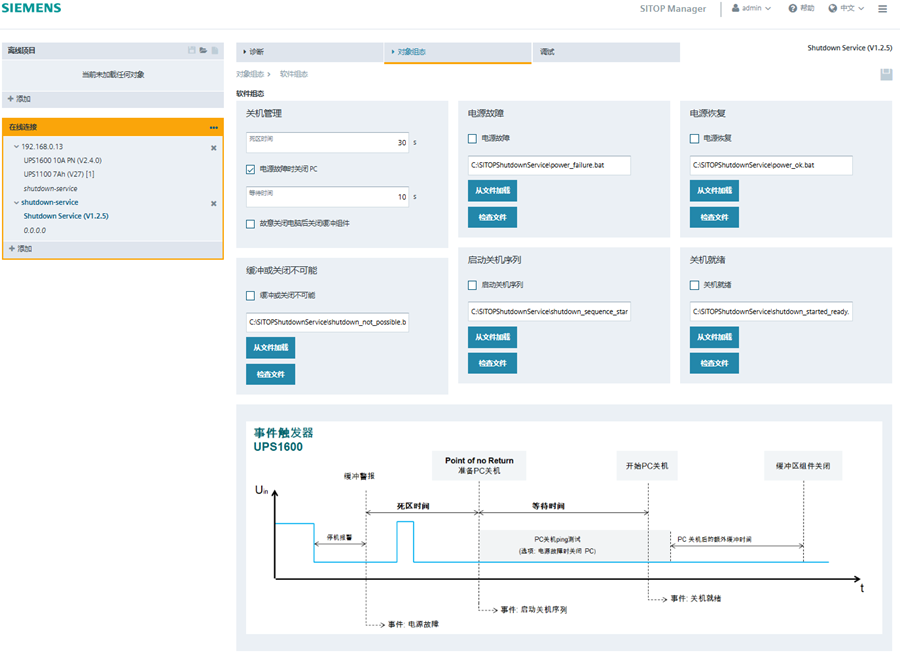
Task: Open the 中文 language dropdown
Action: (x=847, y=8)
